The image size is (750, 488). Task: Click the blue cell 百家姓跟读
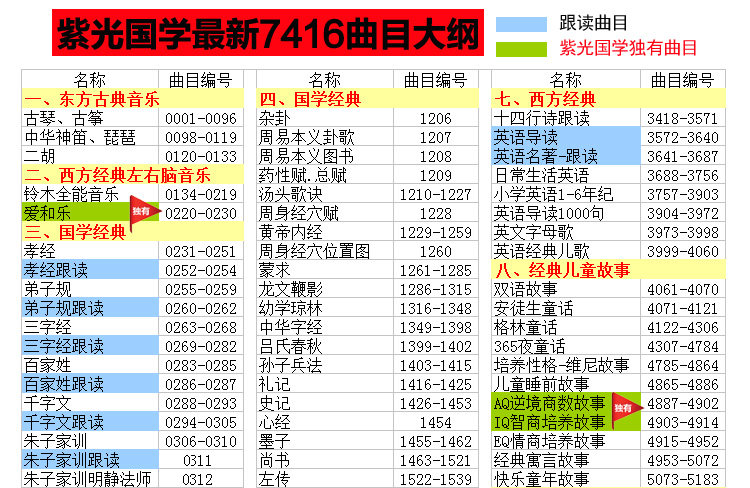(90, 384)
